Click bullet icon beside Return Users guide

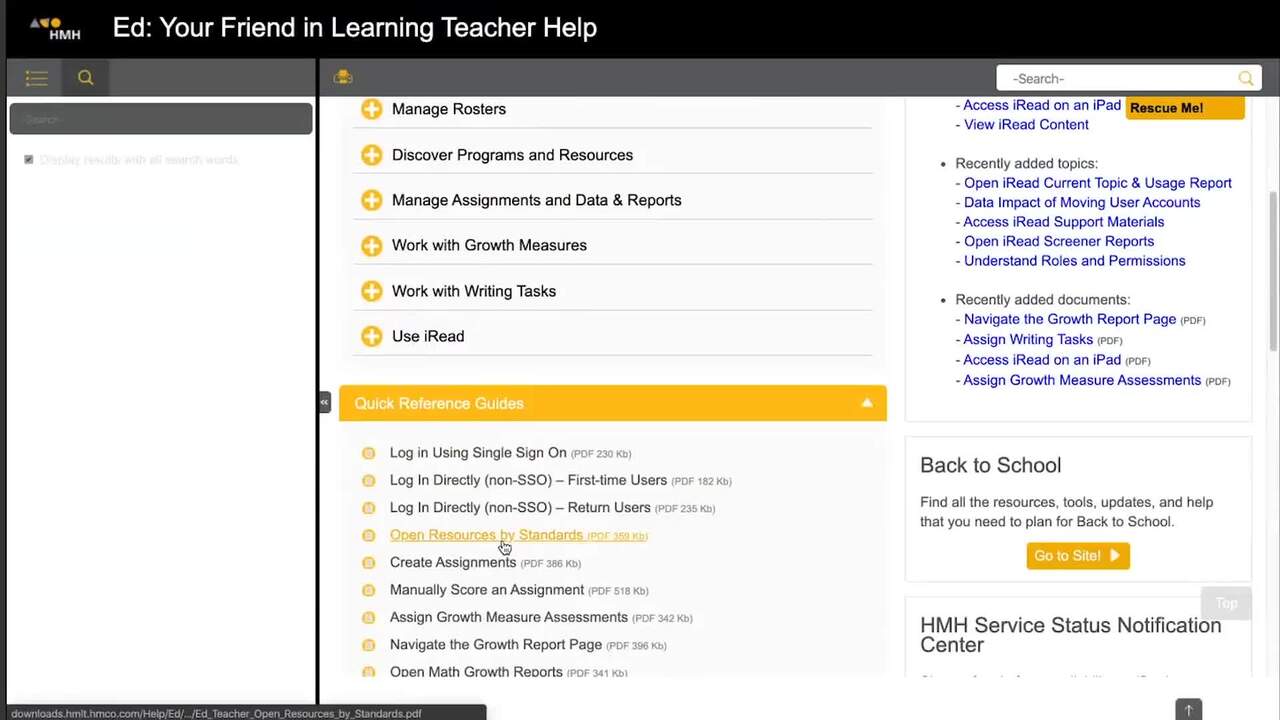point(368,508)
